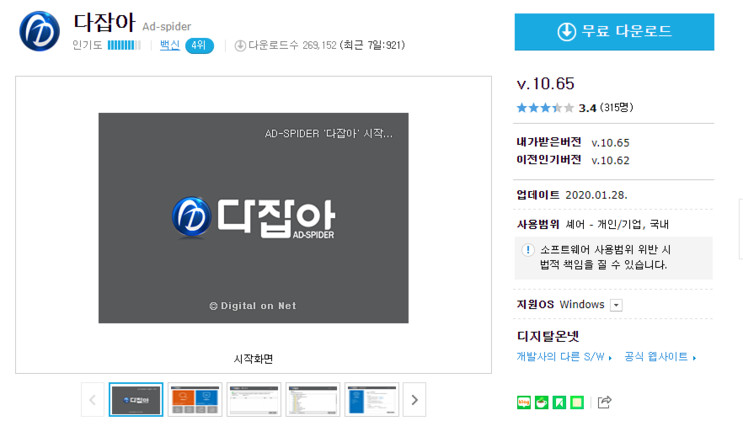Open 개발사의 다른 S/W link
Image resolution: width=743 pixels, height=437 pixels.
[x=563, y=357]
